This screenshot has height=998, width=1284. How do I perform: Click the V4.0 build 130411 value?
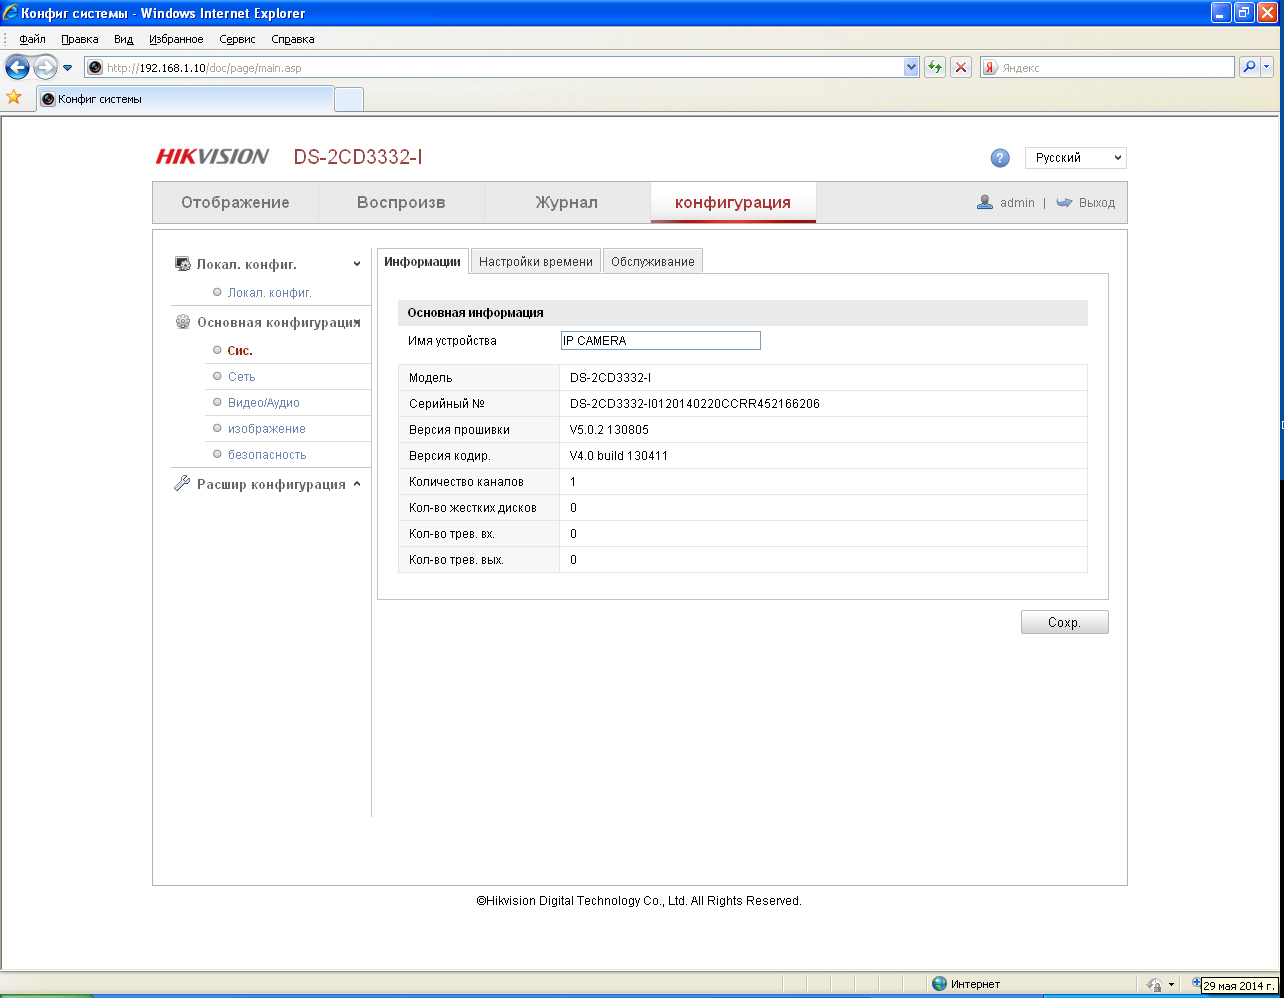[619, 456]
